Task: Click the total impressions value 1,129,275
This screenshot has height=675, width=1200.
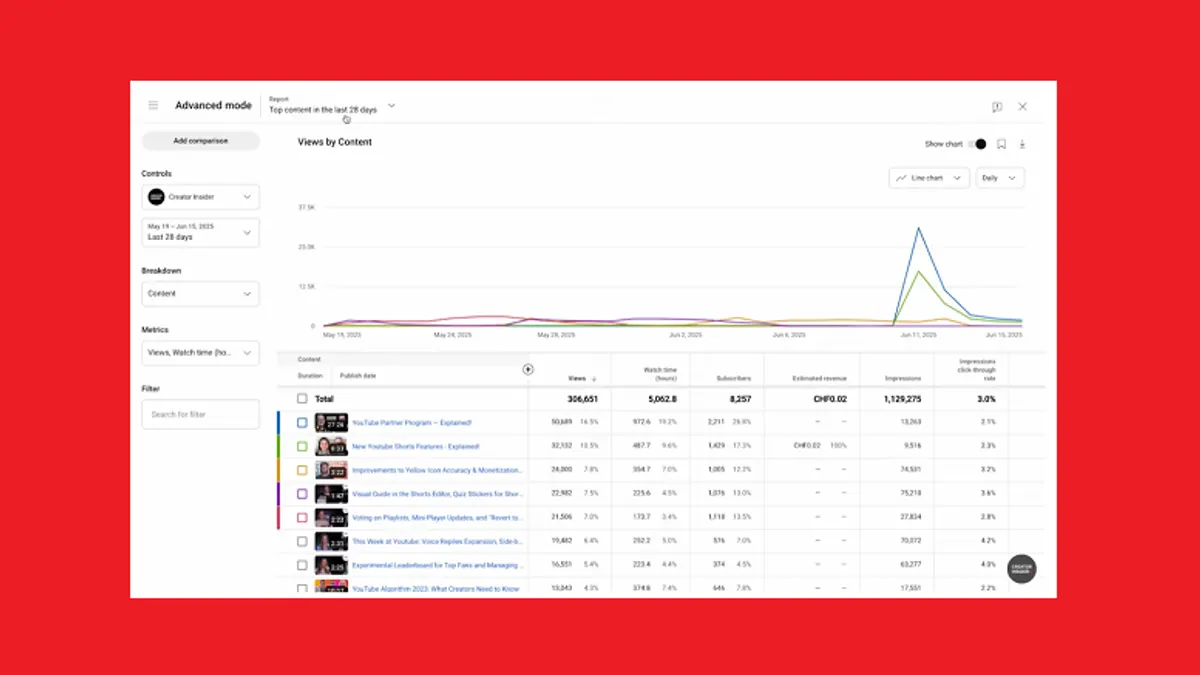Action: [x=902, y=399]
